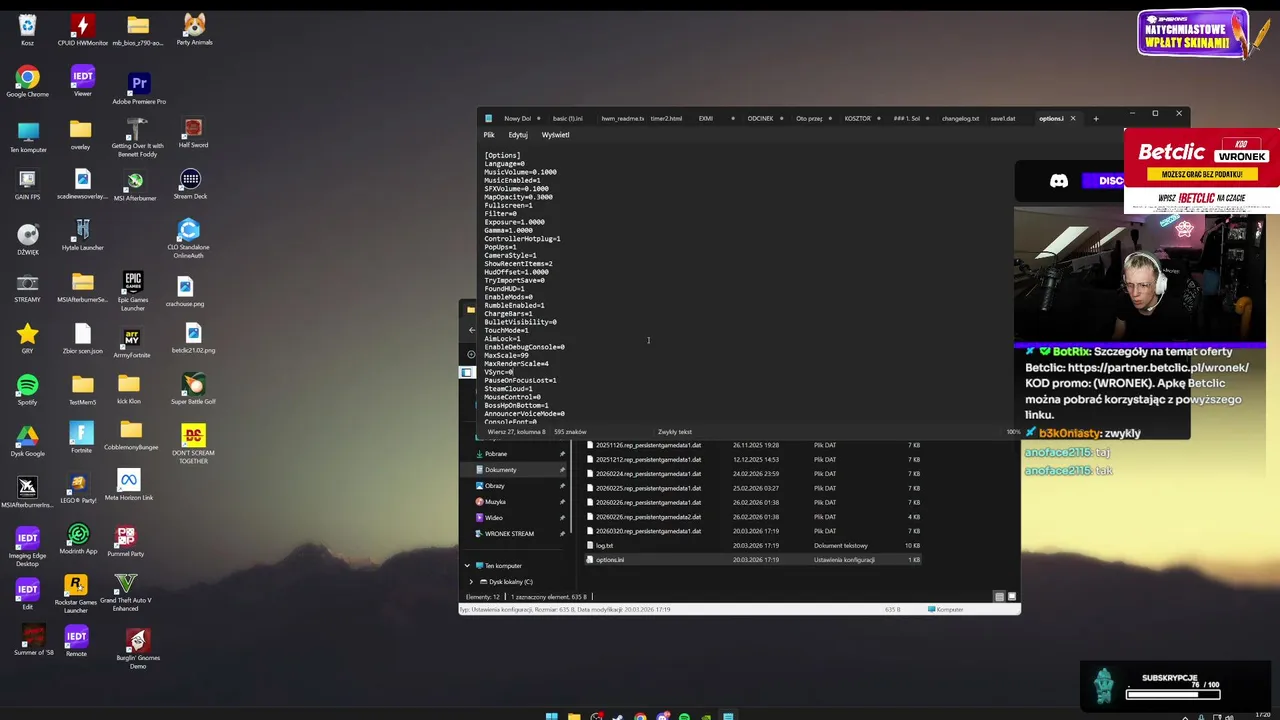Switch Explorer to details view icon
The height and width of the screenshot is (720, 1280).
click(x=999, y=596)
